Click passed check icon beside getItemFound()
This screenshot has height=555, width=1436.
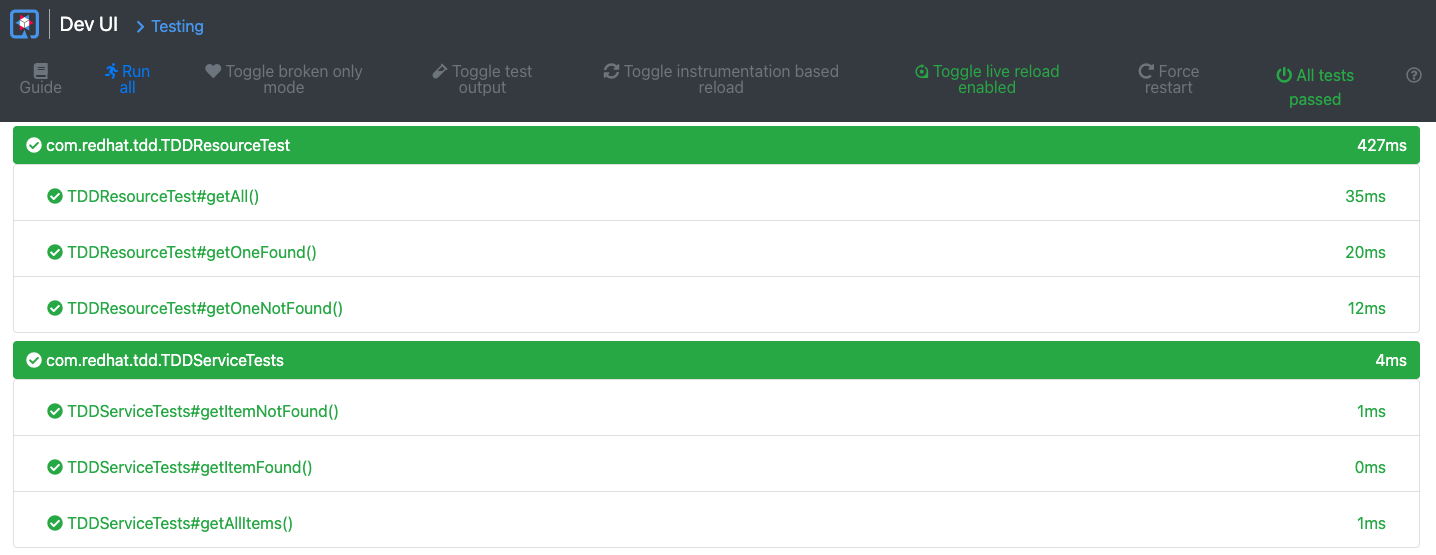coord(55,467)
